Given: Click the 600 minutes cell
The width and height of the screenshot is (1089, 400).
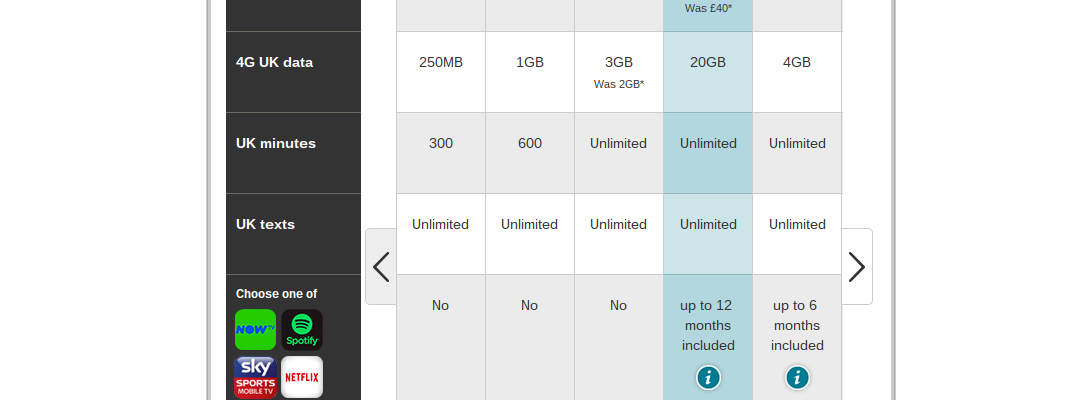Looking at the screenshot, I should click(530, 153).
